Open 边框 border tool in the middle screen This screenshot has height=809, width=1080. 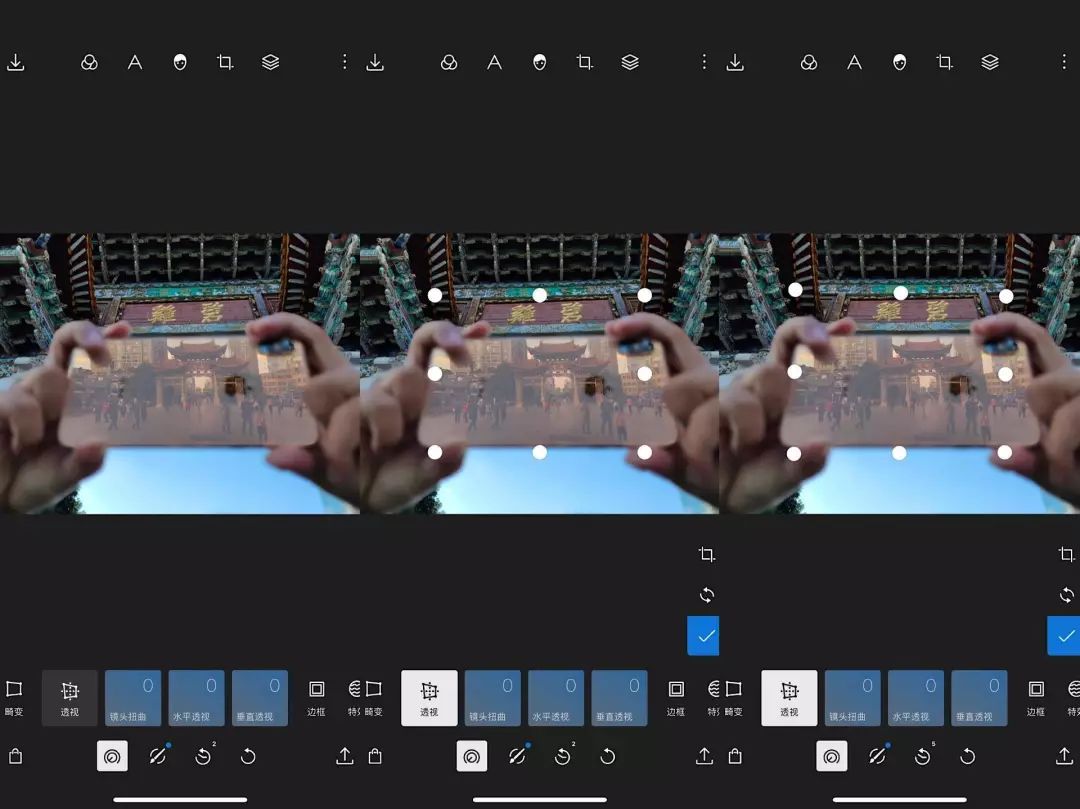coord(676,698)
